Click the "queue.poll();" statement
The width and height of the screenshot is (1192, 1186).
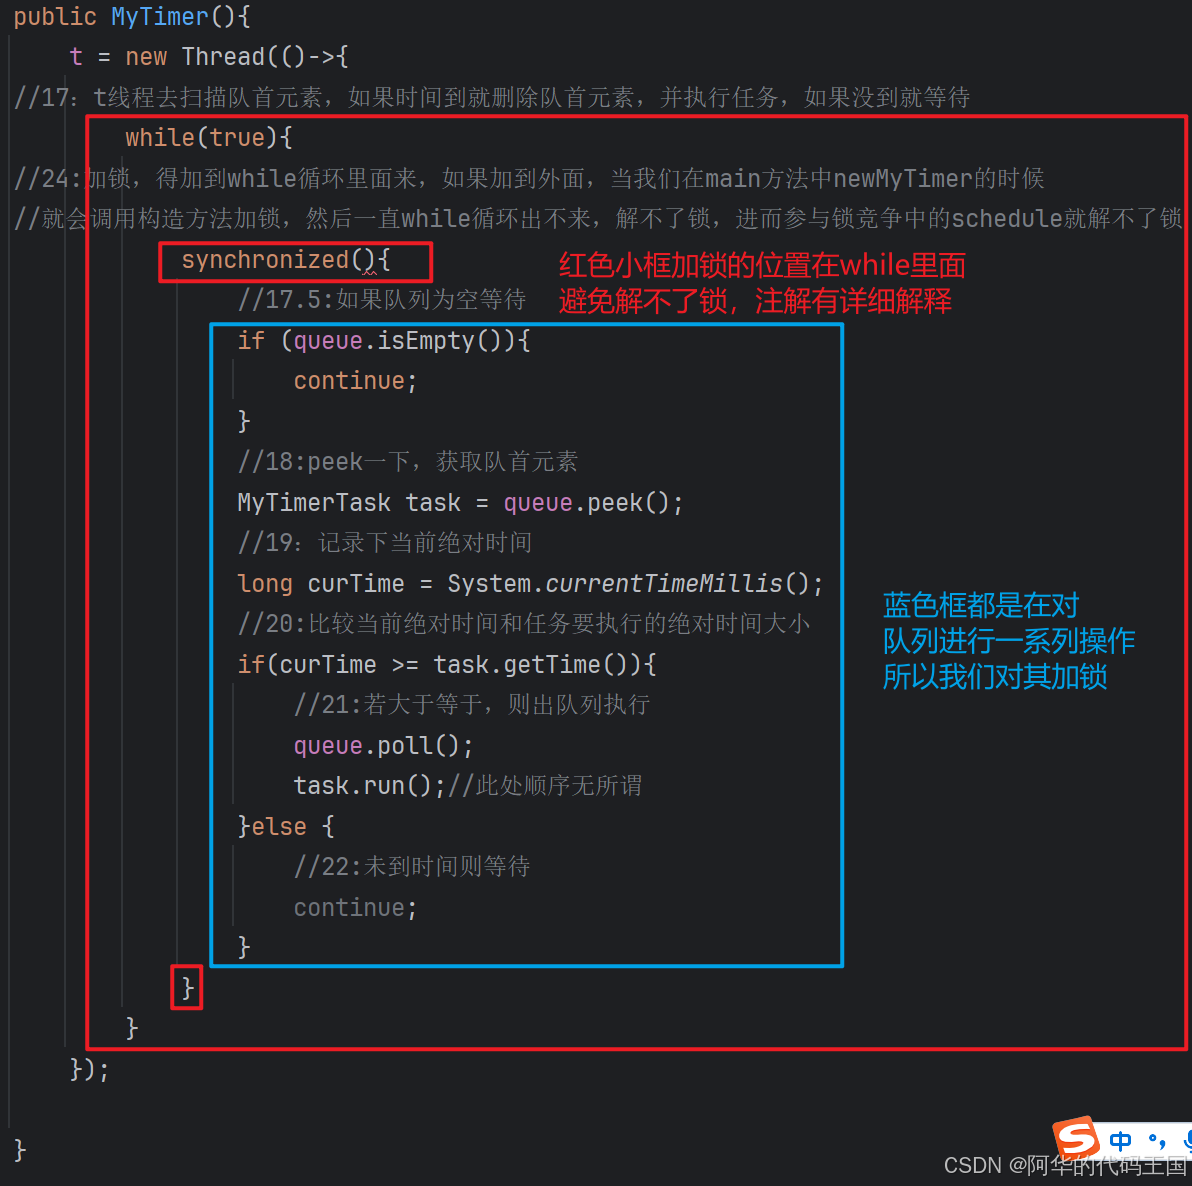point(384,746)
